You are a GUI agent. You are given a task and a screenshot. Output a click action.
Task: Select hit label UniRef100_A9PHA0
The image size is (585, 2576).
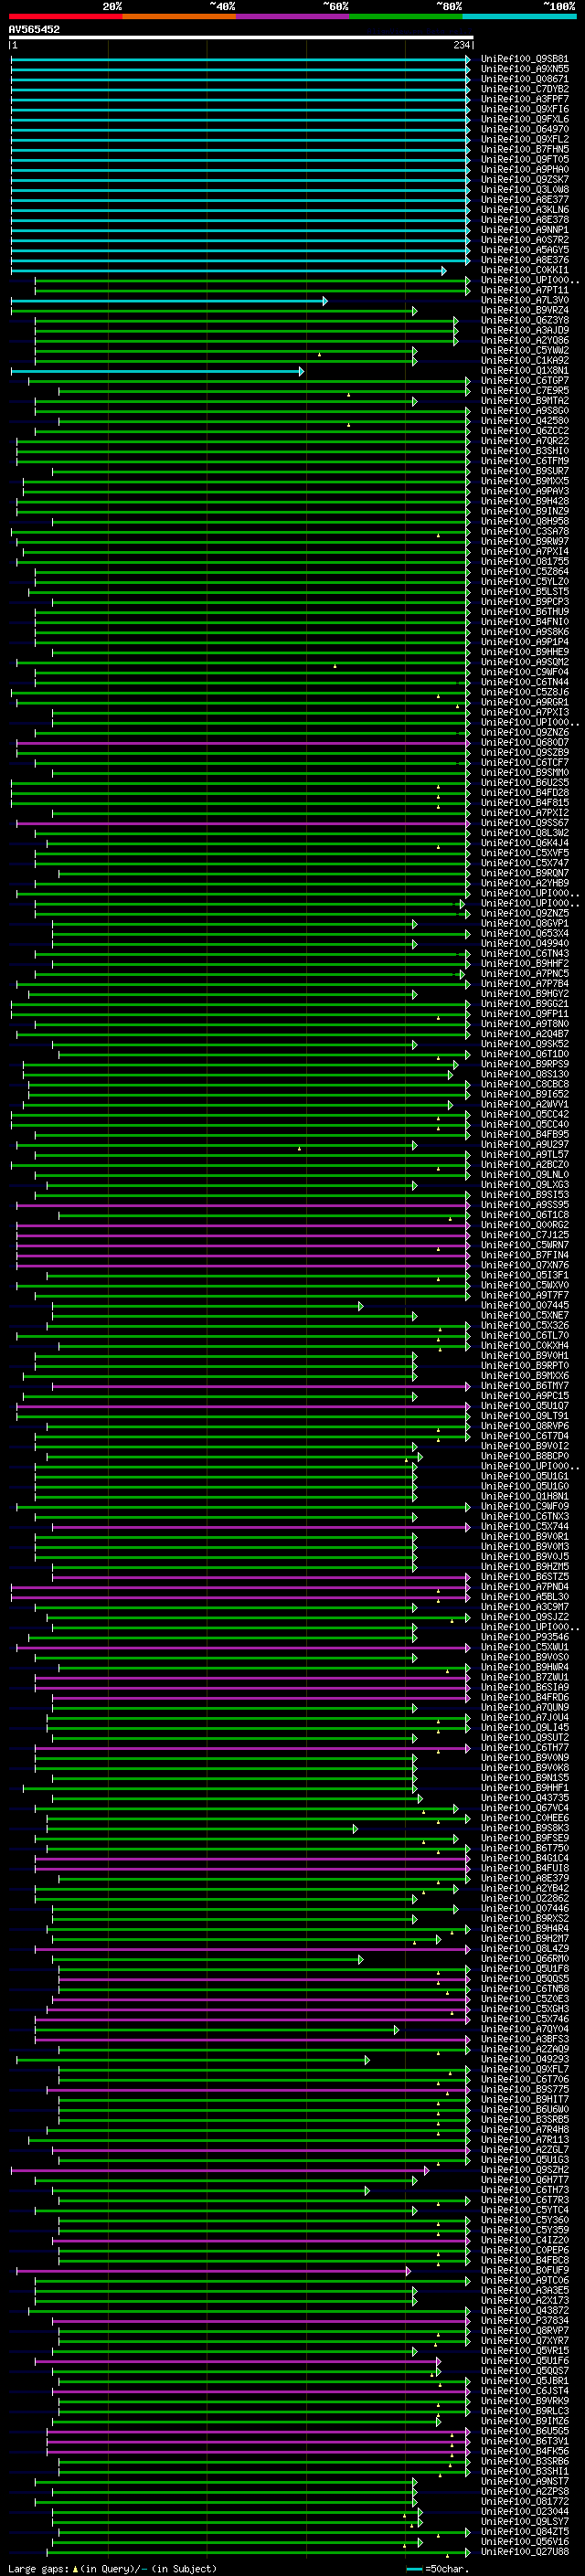(x=525, y=169)
